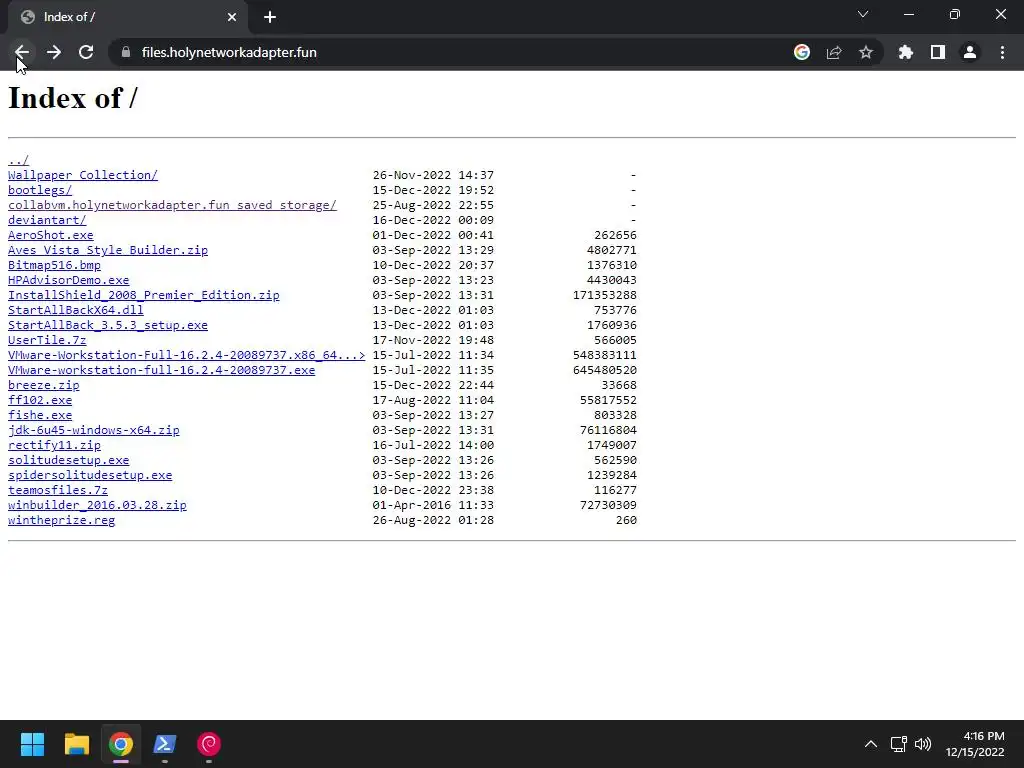Bookmark this page with the star icon

tap(866, 52)
